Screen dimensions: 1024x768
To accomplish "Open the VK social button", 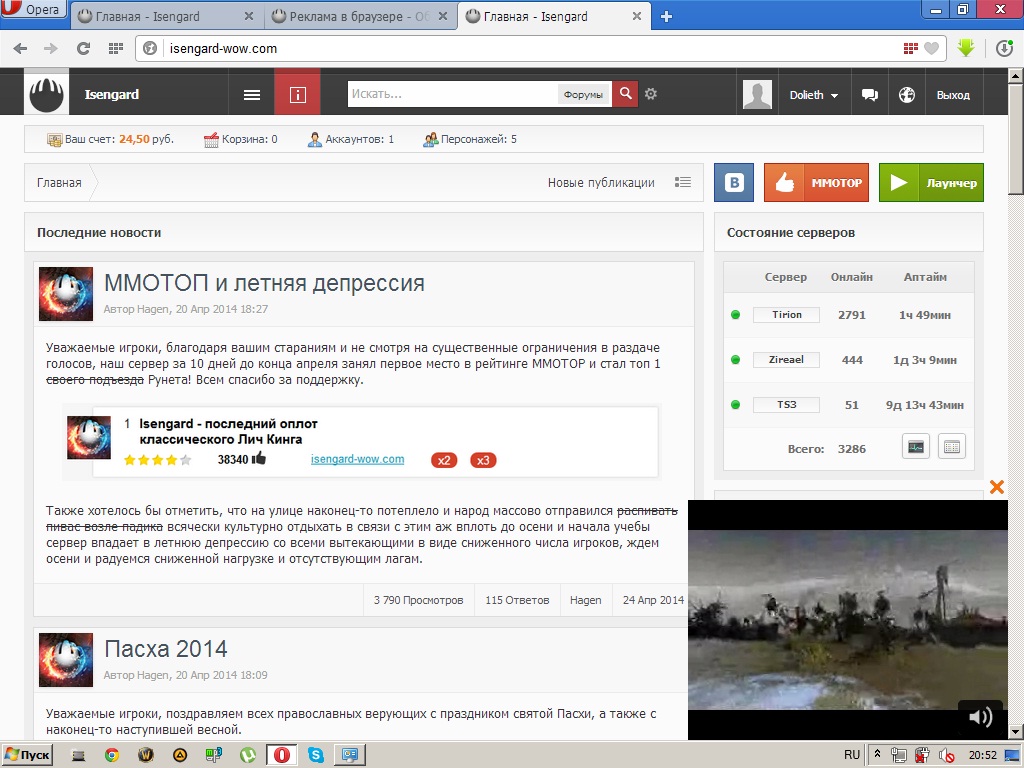I will point(734,183).
